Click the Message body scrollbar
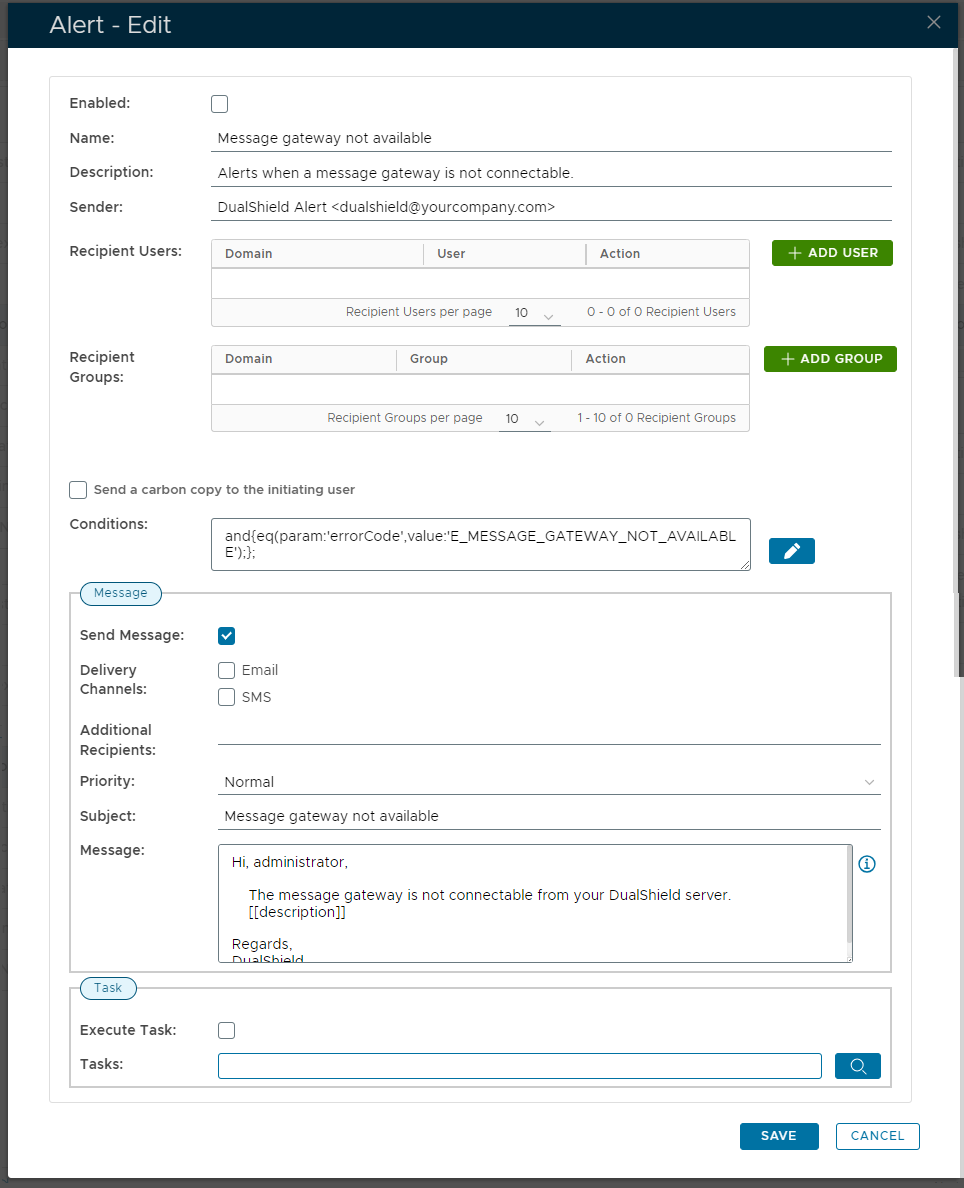Image resolution: width=964 pixels, height=1188 pixels. coord(850,895)
